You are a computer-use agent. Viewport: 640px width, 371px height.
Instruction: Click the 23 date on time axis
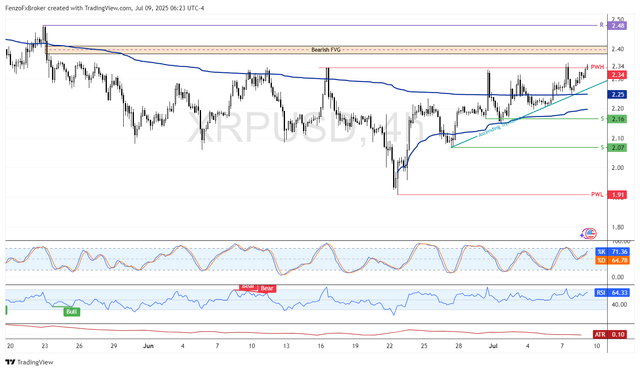click(44, 346)
